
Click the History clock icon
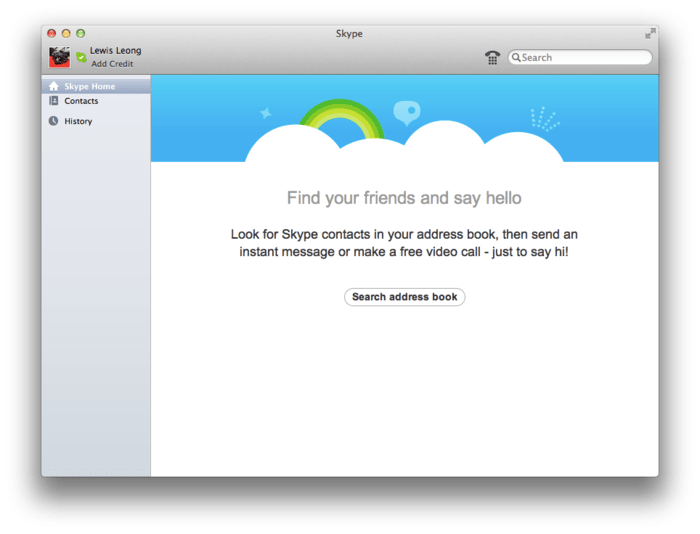[x=54, y=121]
